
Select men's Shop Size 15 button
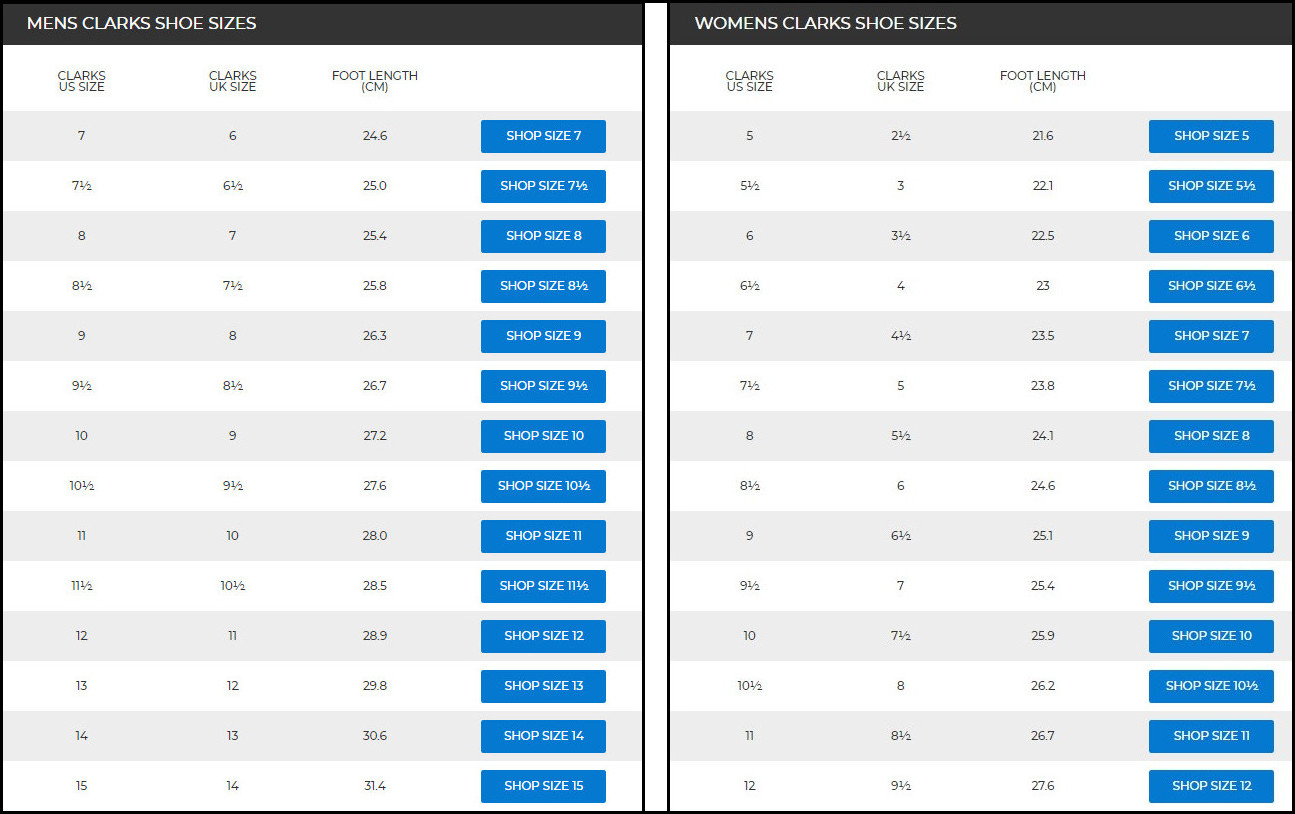click(x=543, y=786)
